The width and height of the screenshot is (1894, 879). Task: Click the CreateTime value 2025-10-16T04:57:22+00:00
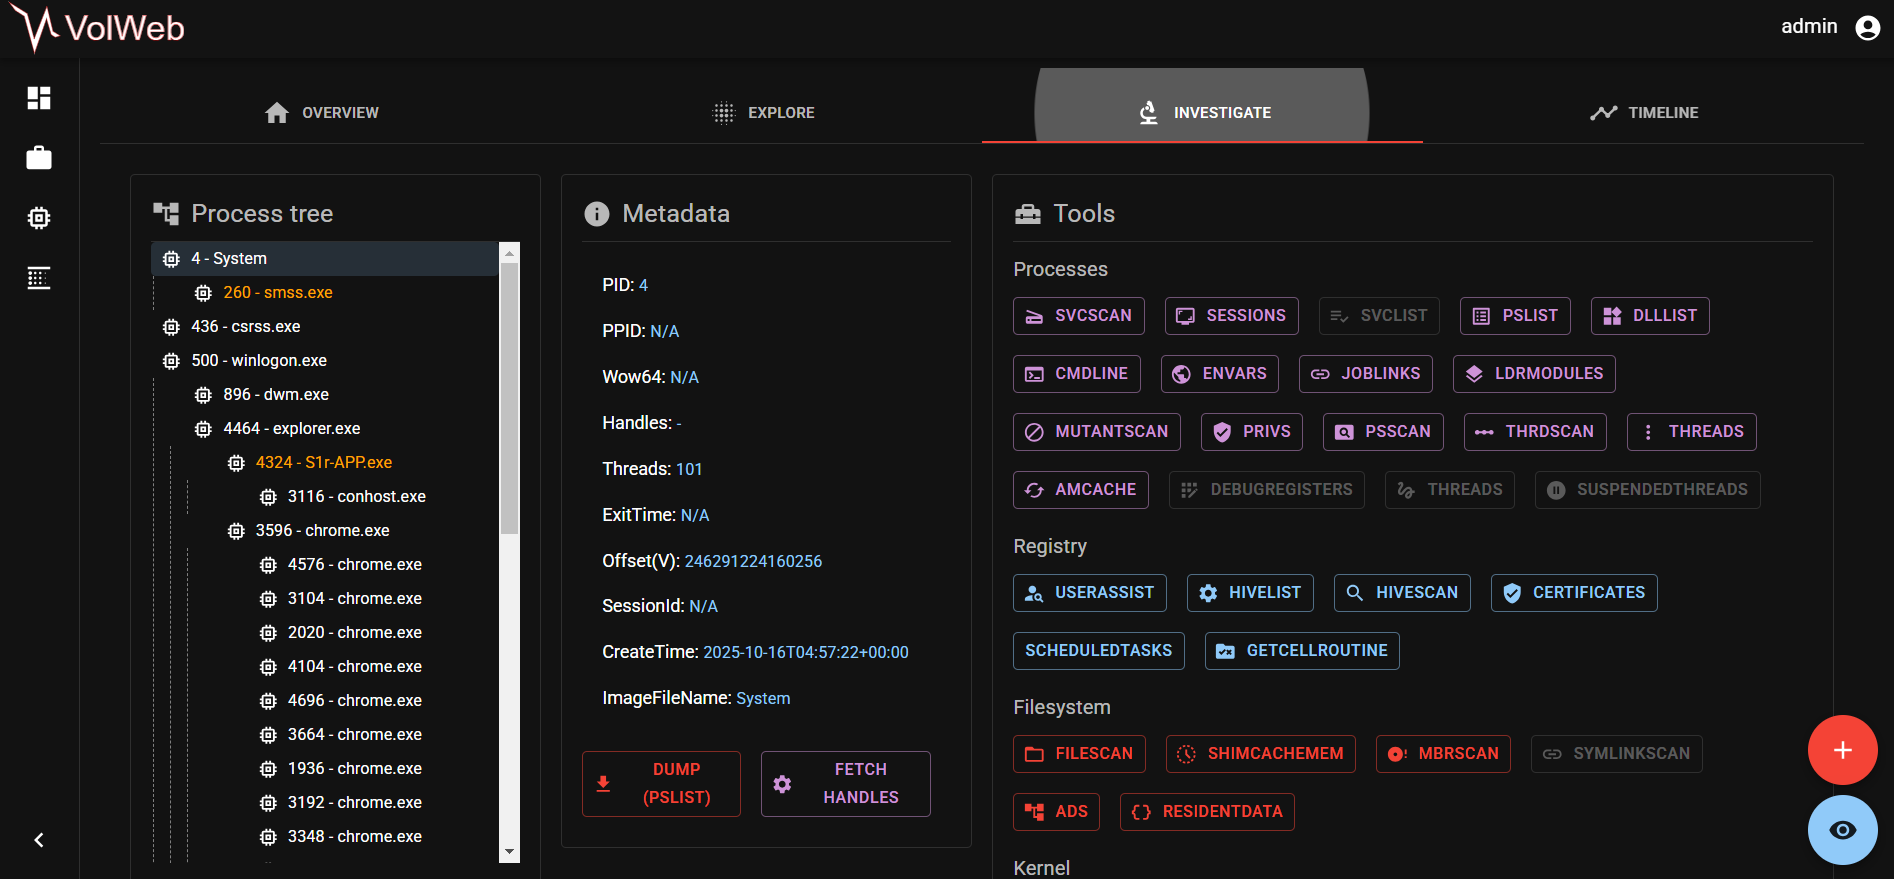coord(806,652)
